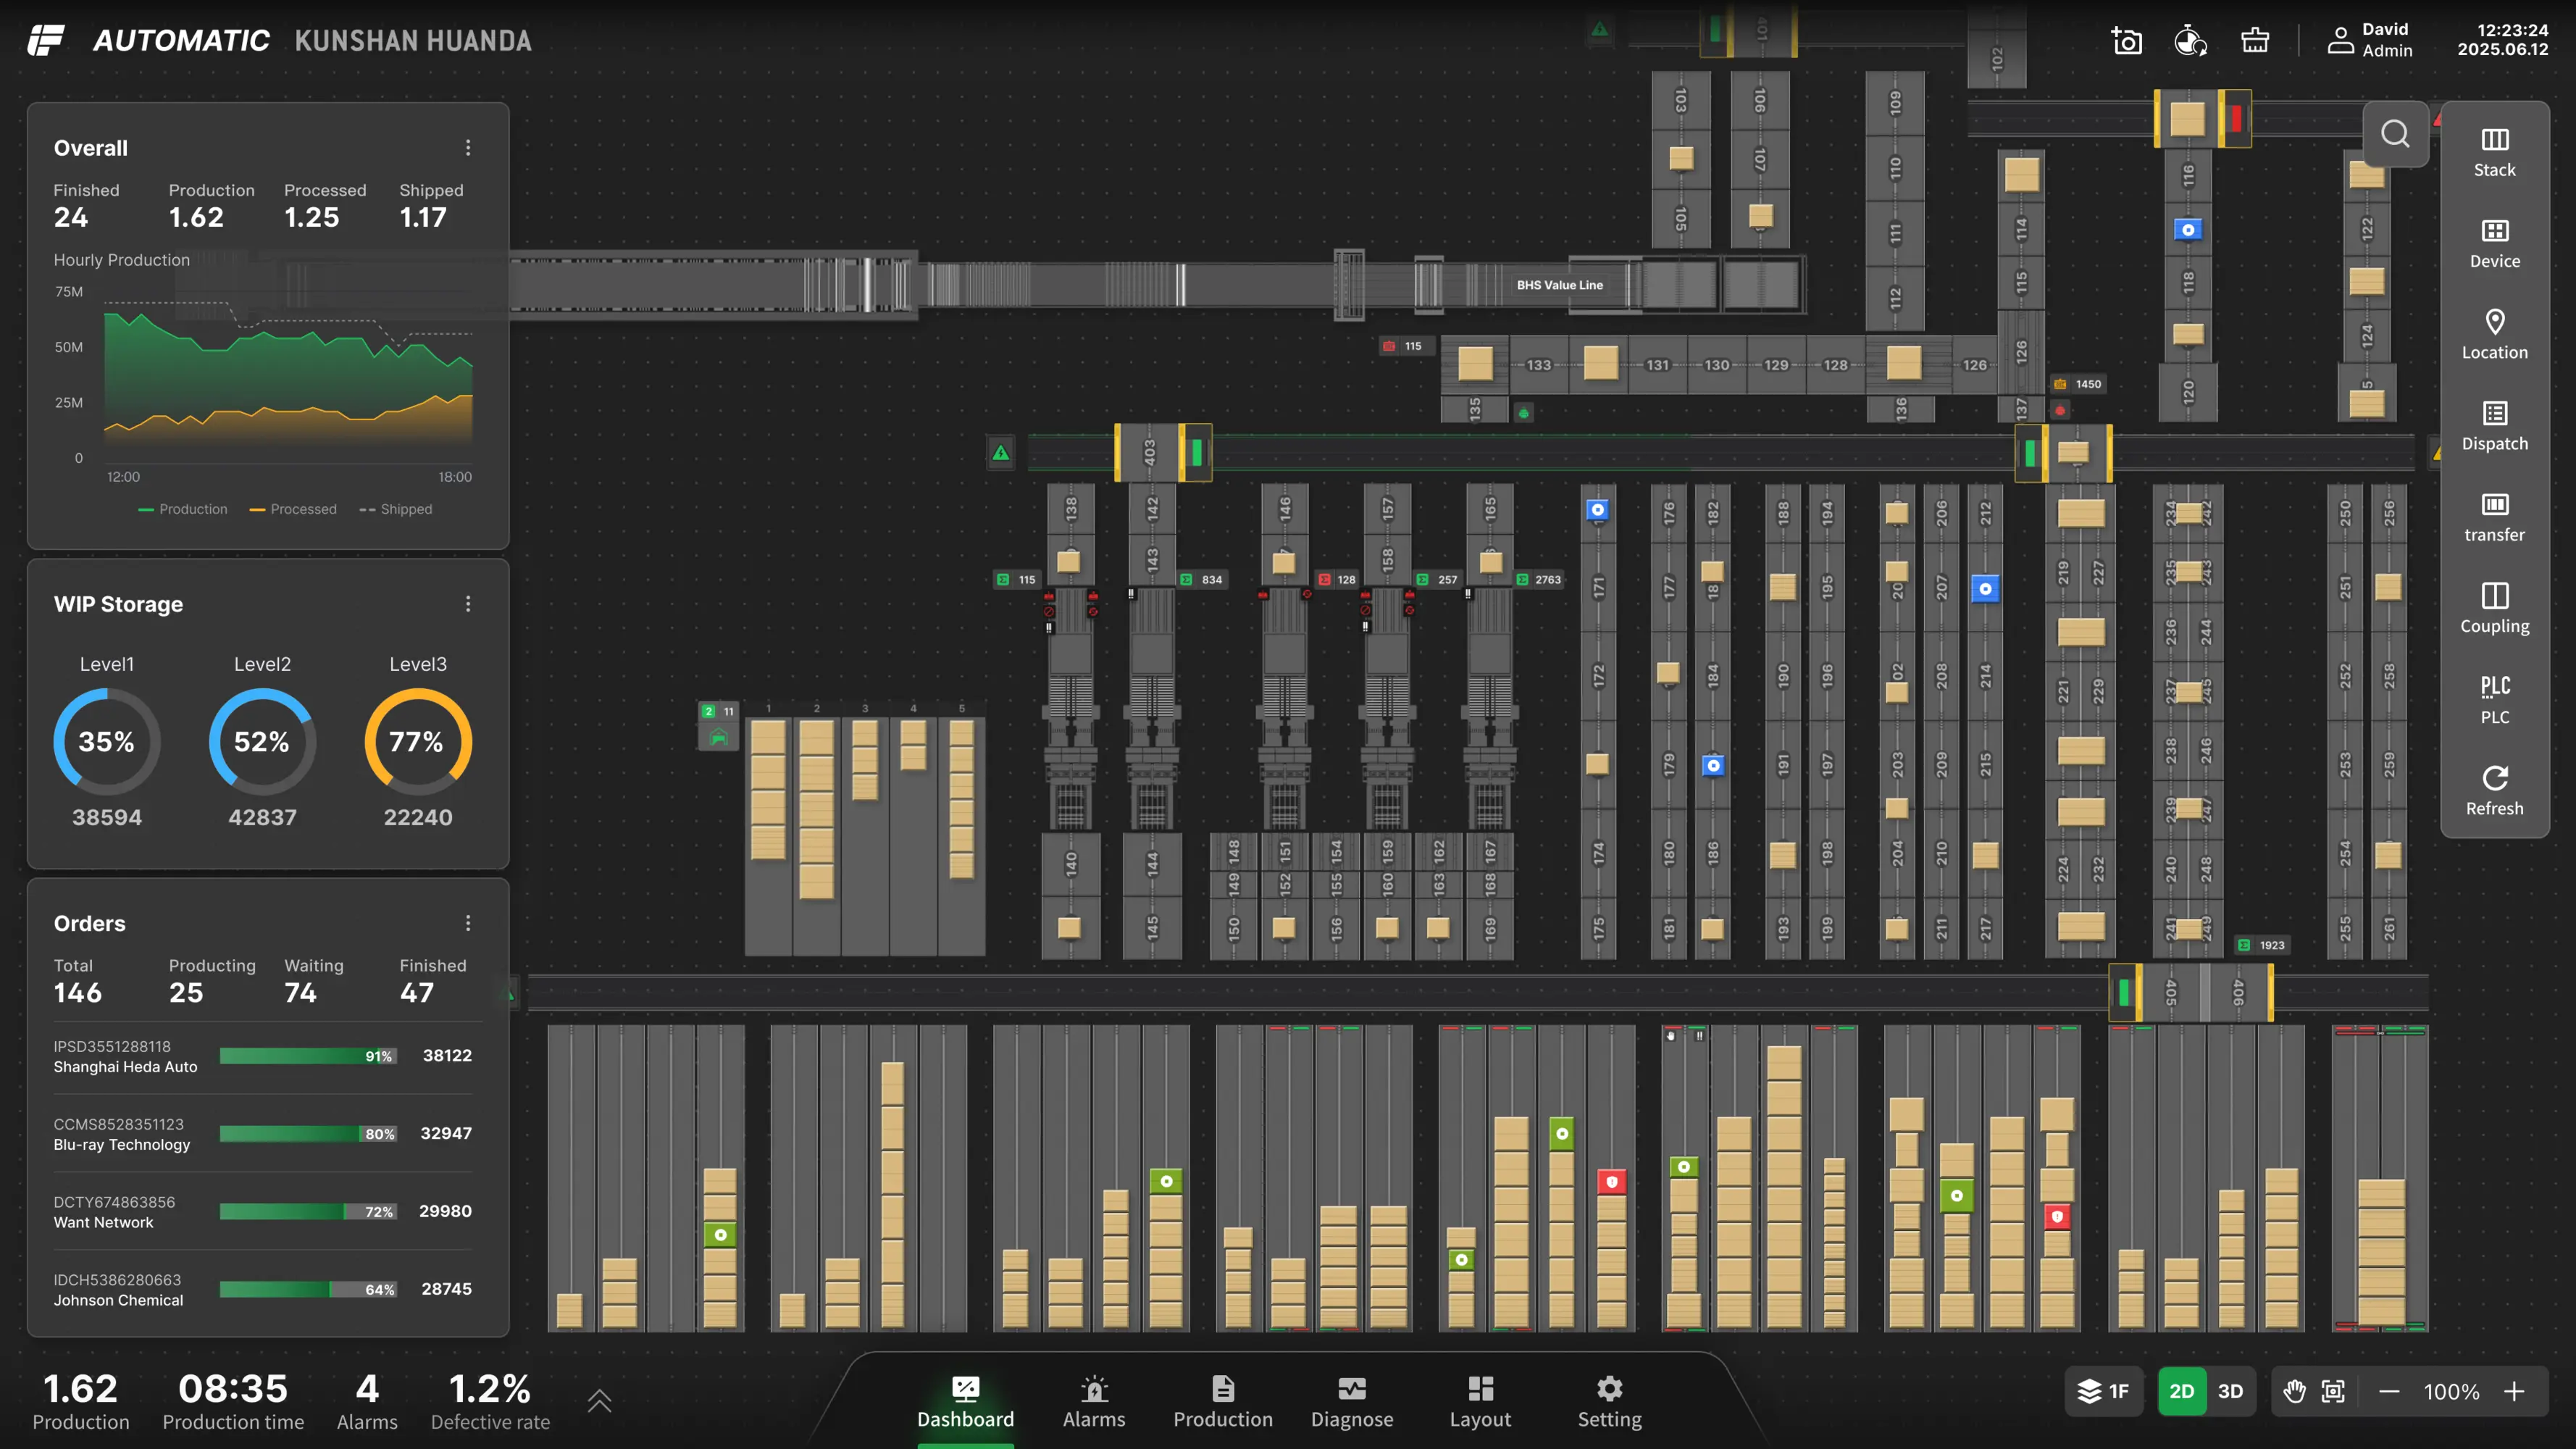Open the map search magnifier
2576x1449 pixels.
2395,134
